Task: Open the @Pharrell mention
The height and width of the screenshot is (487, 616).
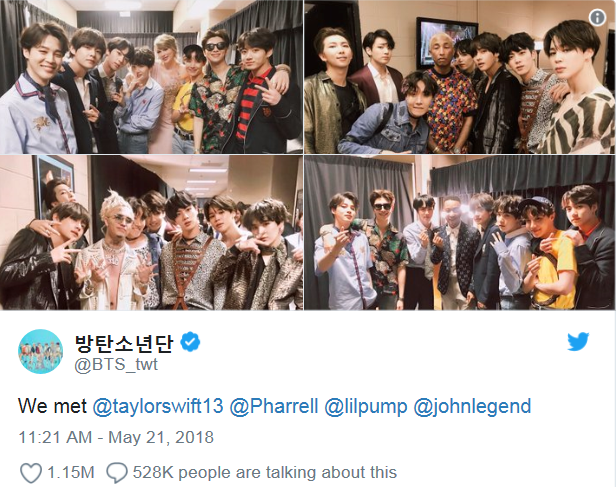Action: (x=273, y=406)
